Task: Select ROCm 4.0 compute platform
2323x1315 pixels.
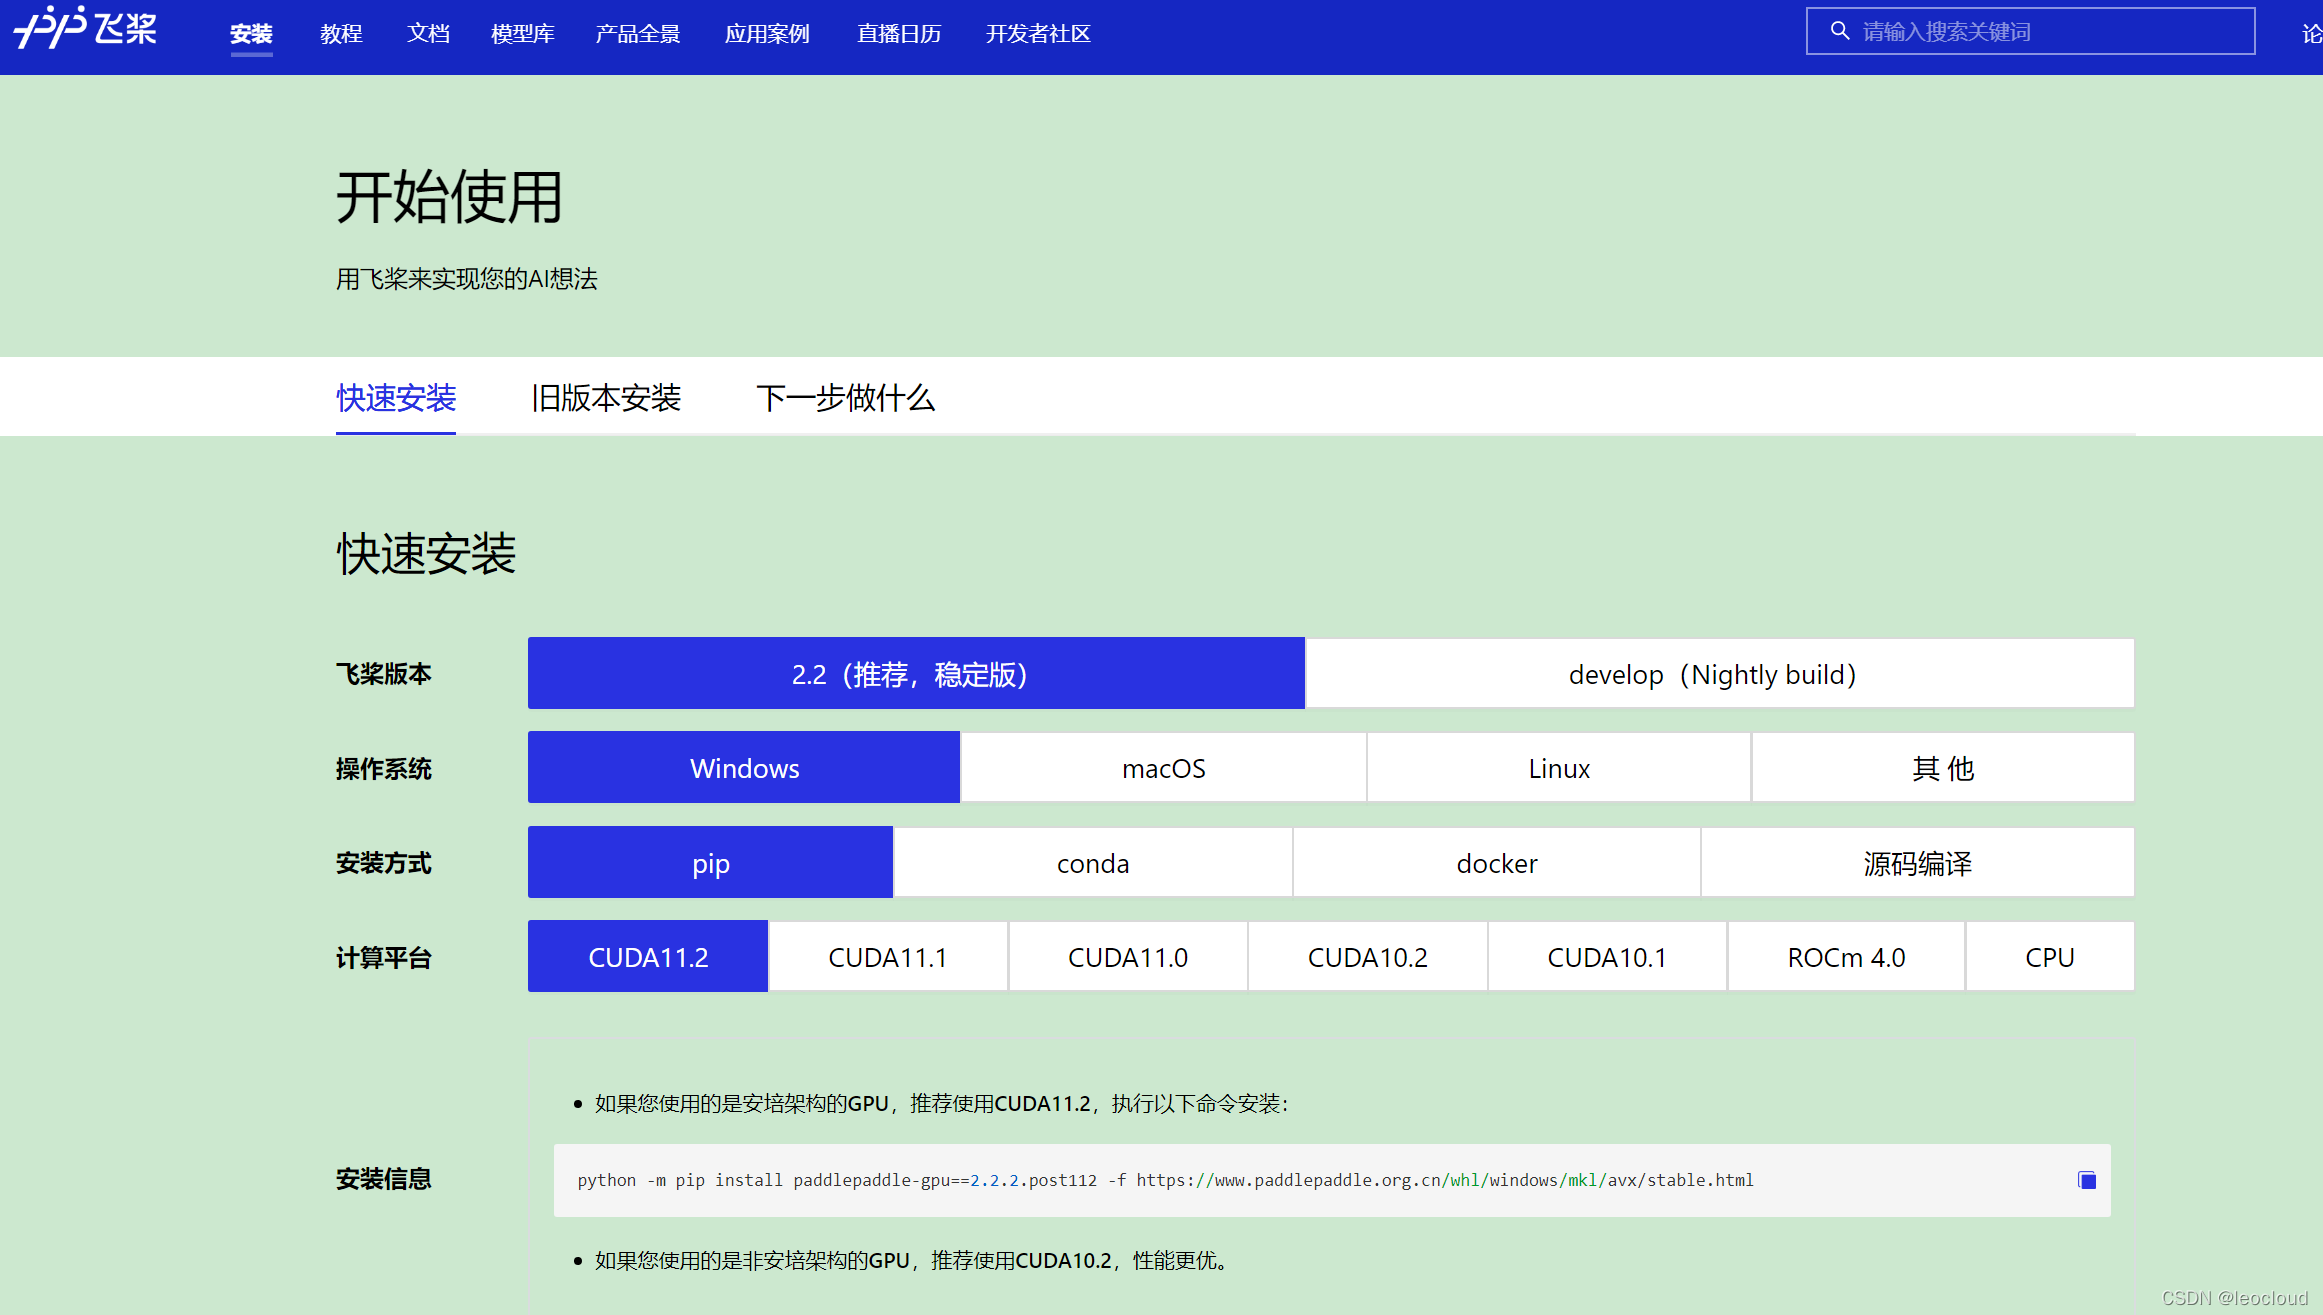Action: (x=1845, y=956)
